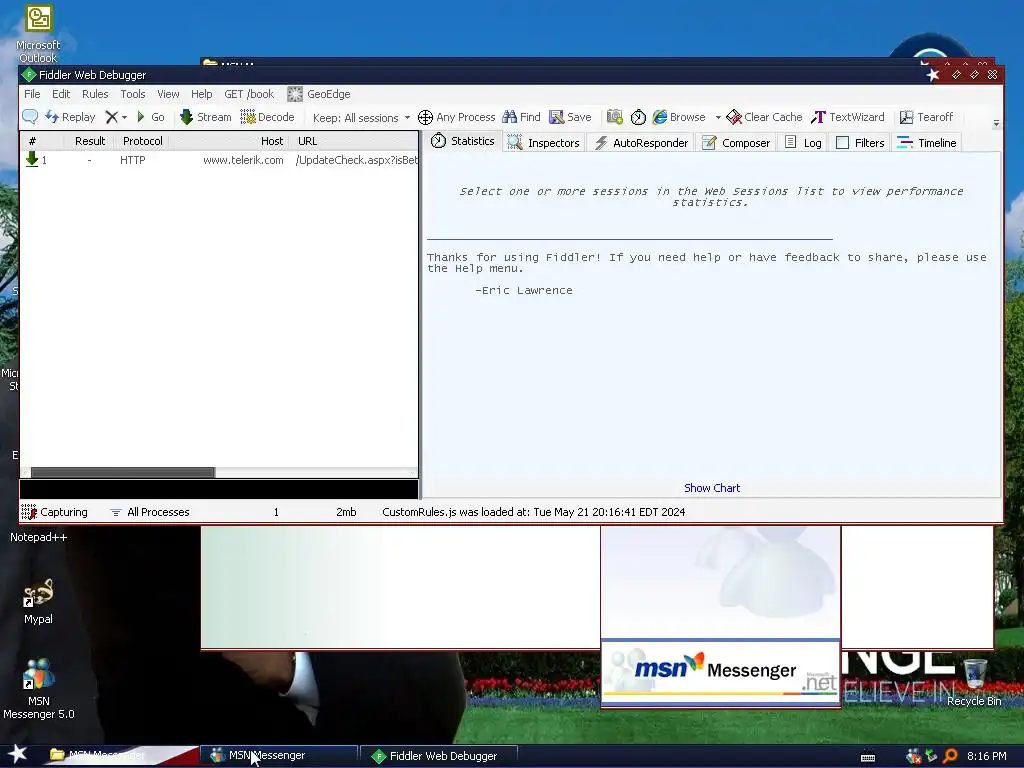Save sessions using the Save button
This screenshot has height=768, width=1024.
click(570, 117)
